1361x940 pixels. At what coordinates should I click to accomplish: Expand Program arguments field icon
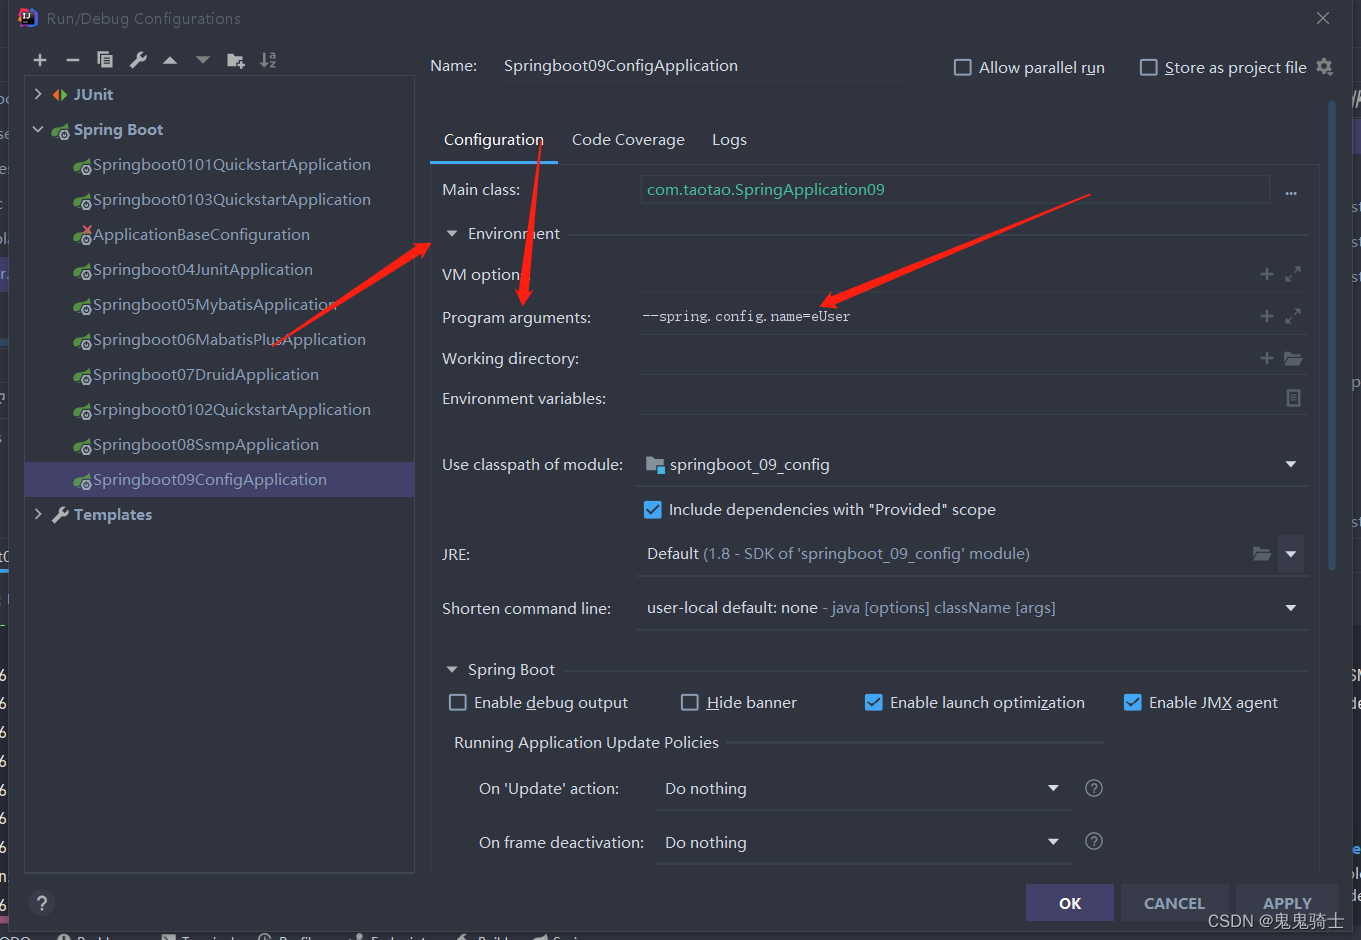coord(1293,316)
